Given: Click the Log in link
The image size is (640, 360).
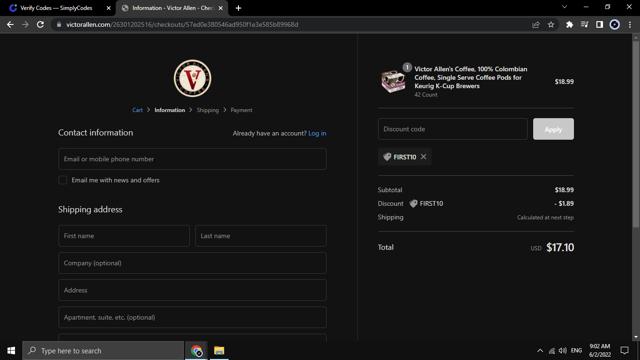Looking at the screenshot, I should [317, 133].
